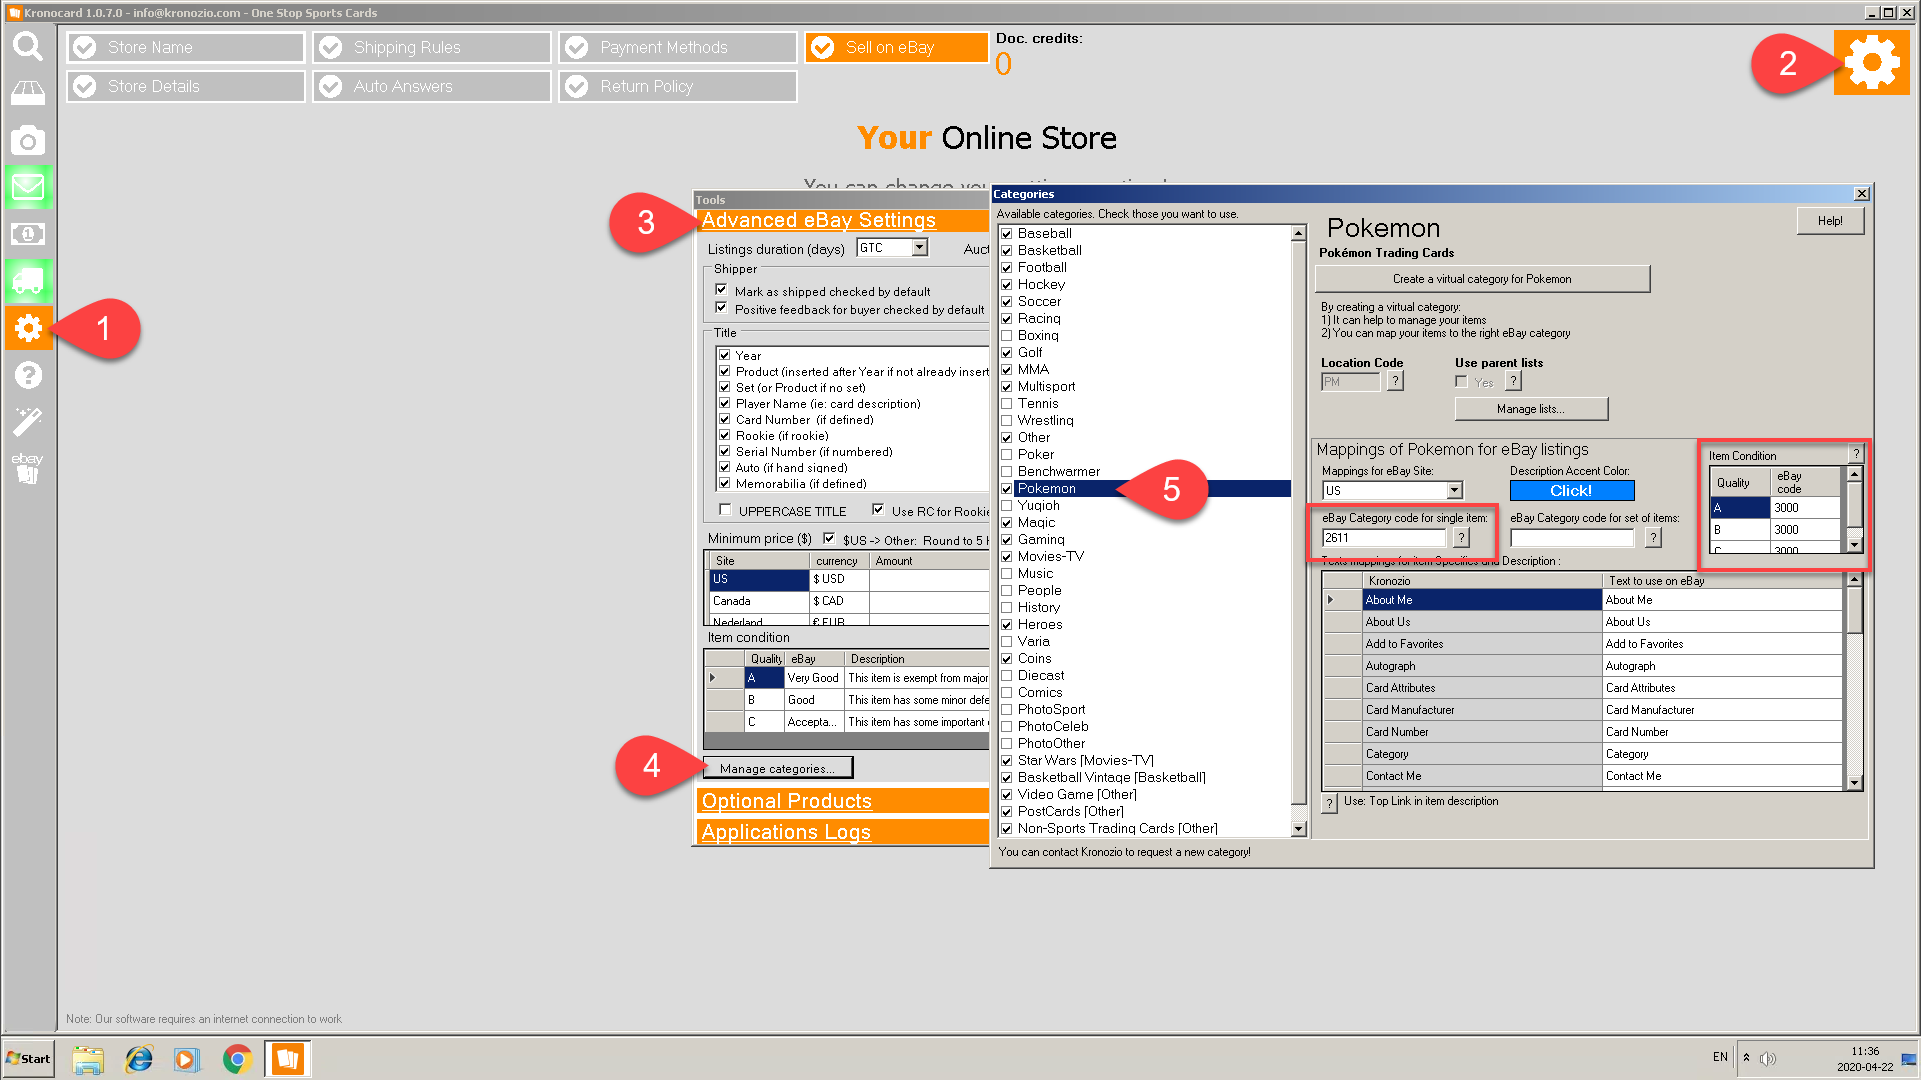Open Windows Explorer from taskbar
The width and height of the screenshot is (1921, 1080).
[88, 1059]
